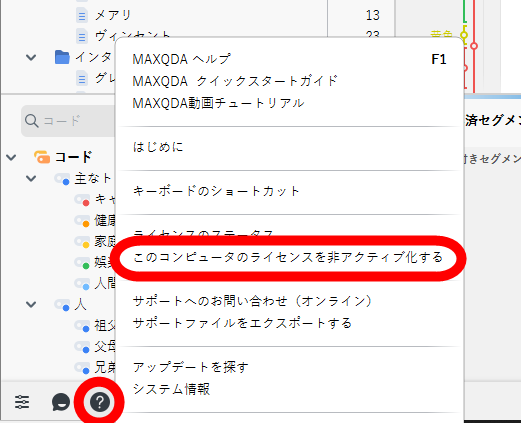Select the メアリ document
The image size is (521, 423).
113,15
